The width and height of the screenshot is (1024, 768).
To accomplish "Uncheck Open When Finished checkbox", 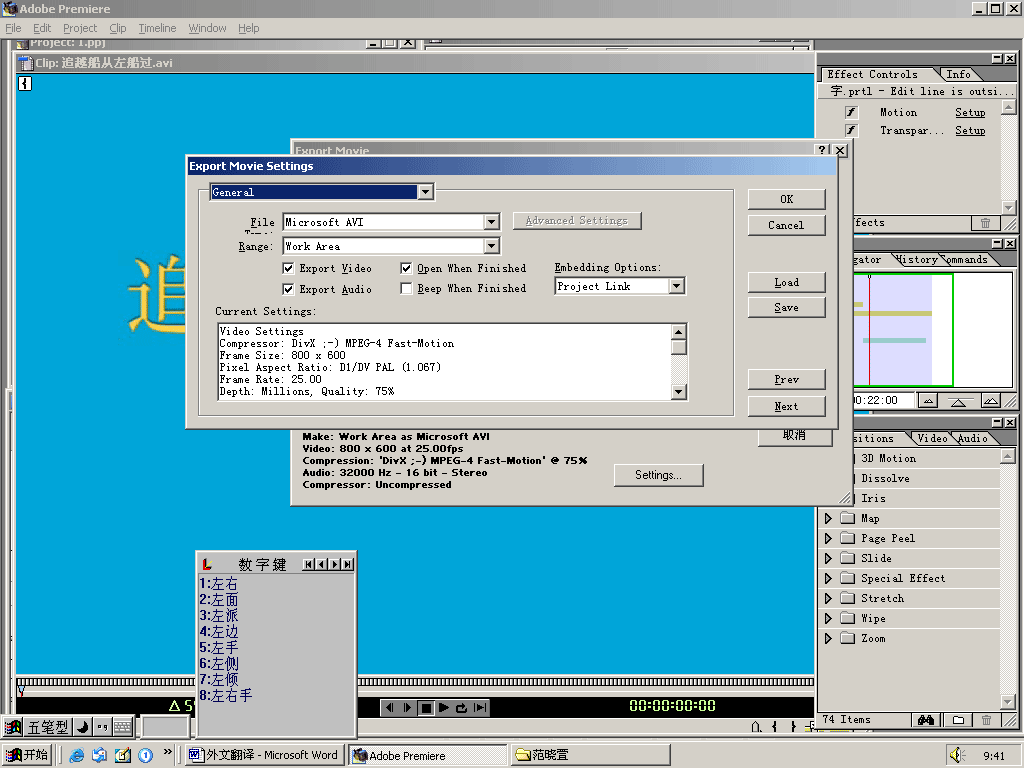I will [x=406, y=268].
